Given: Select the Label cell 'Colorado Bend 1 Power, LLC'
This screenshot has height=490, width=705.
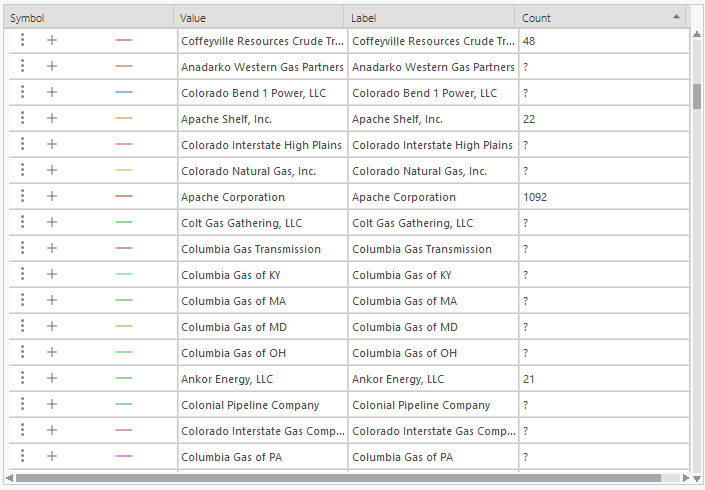Looking at the screenshot, I should coord(433,93).
